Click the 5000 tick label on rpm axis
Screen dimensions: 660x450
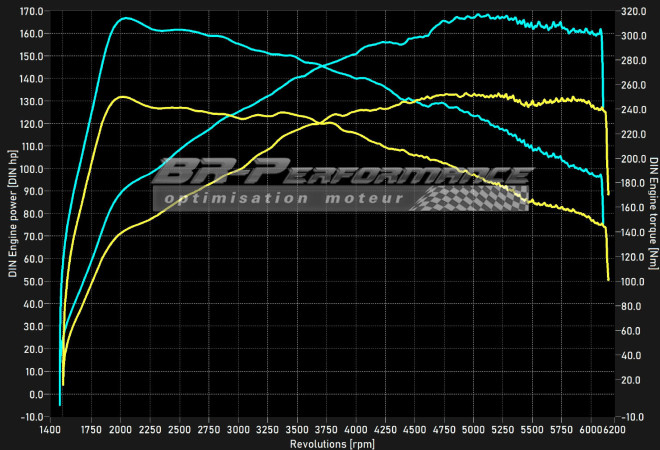474,428
